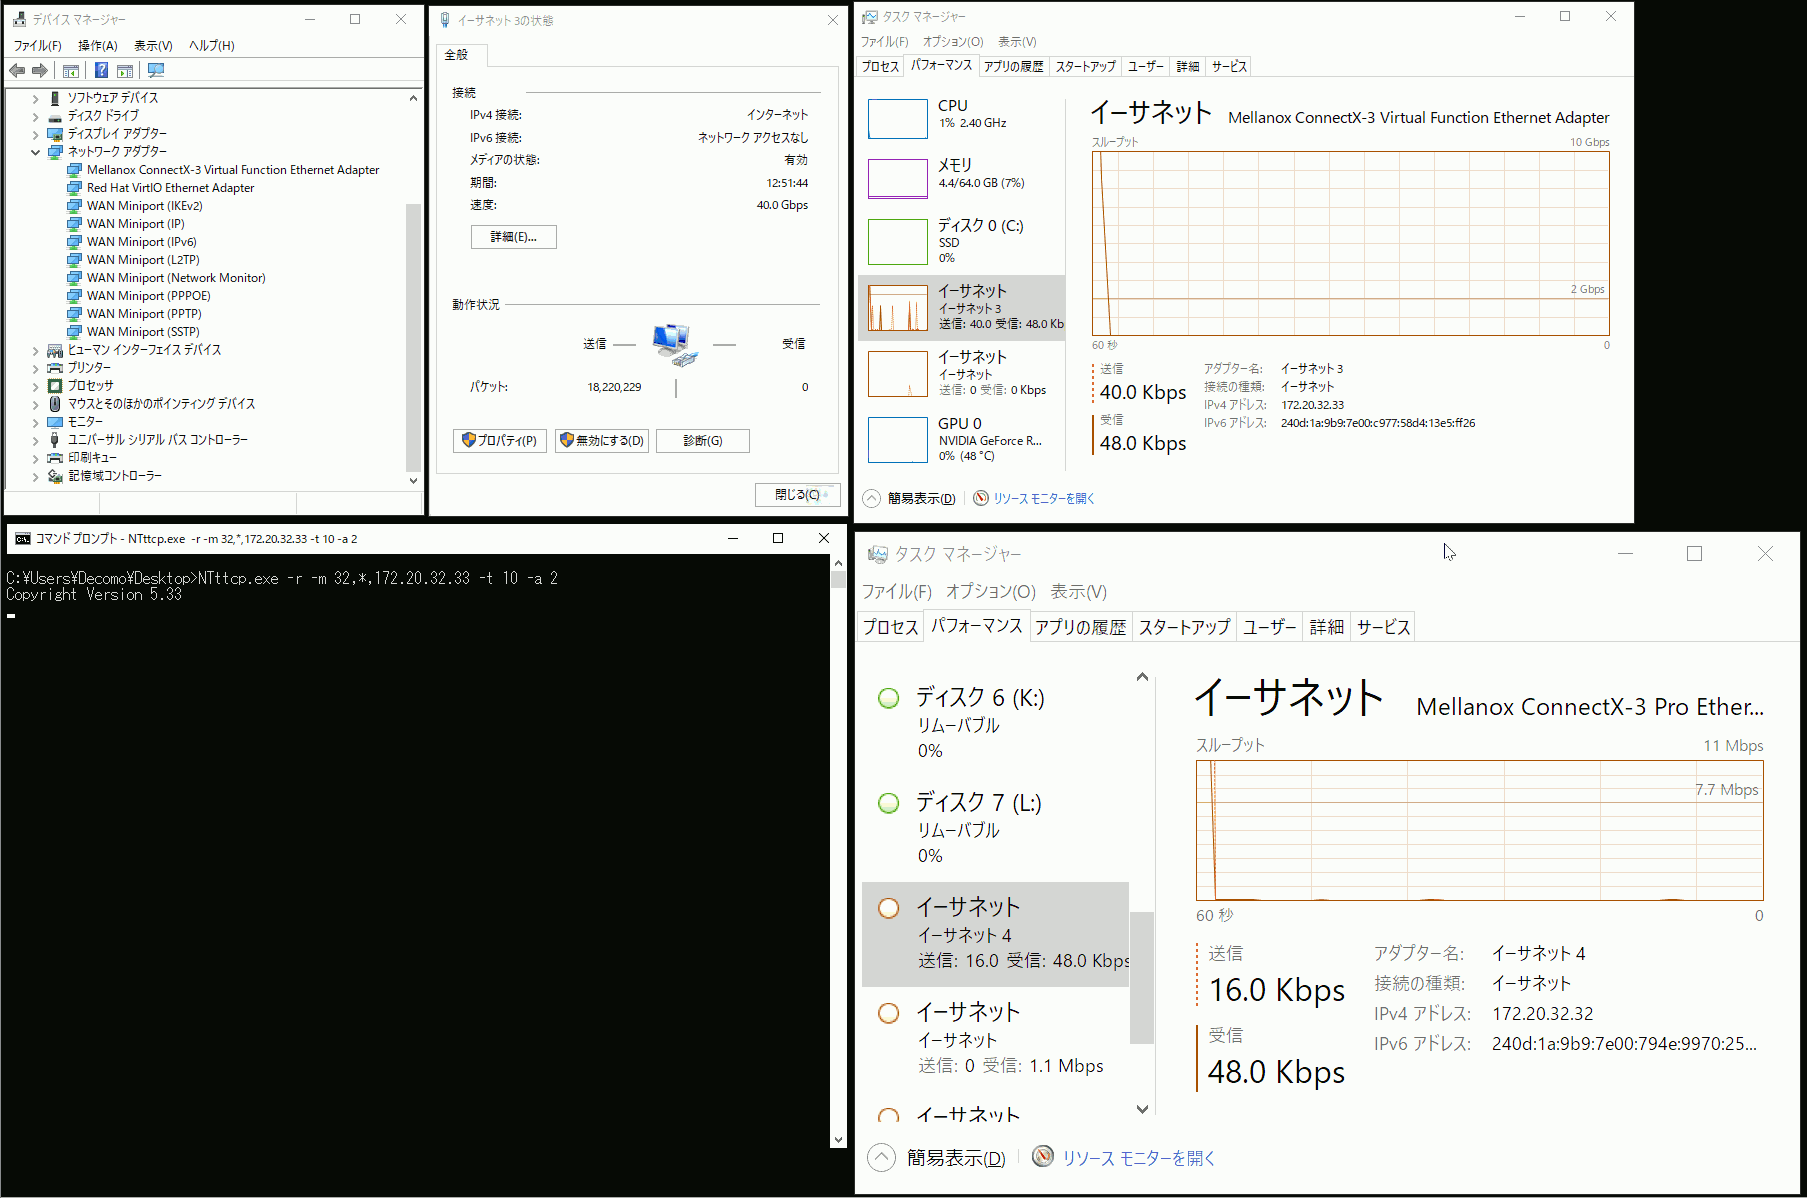Click the 詳細(E)... button

[513, 237]
